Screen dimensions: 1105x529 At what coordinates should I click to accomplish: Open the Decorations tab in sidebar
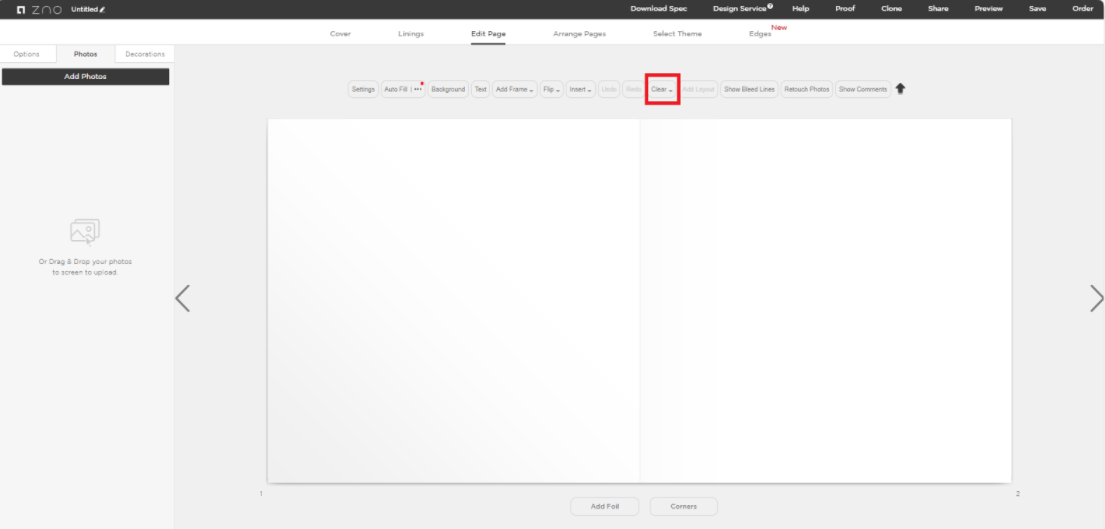point(145,54)
